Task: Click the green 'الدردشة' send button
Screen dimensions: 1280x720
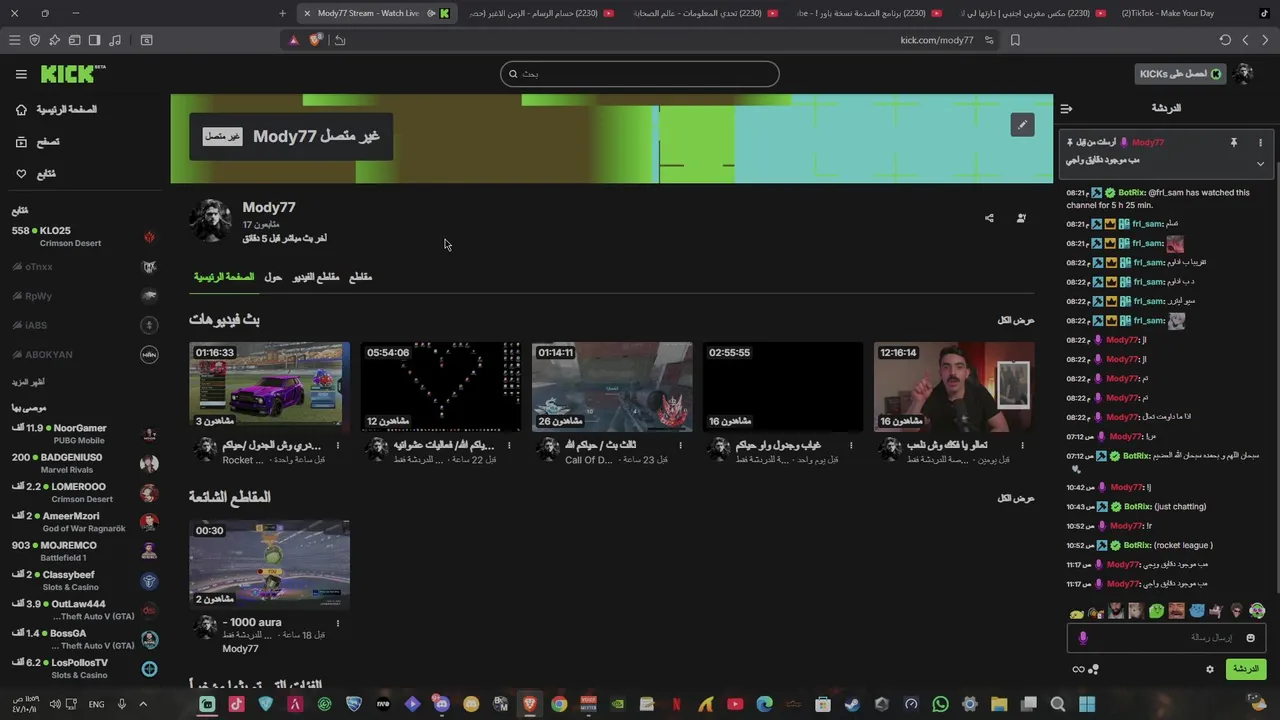Action: 1245,669
